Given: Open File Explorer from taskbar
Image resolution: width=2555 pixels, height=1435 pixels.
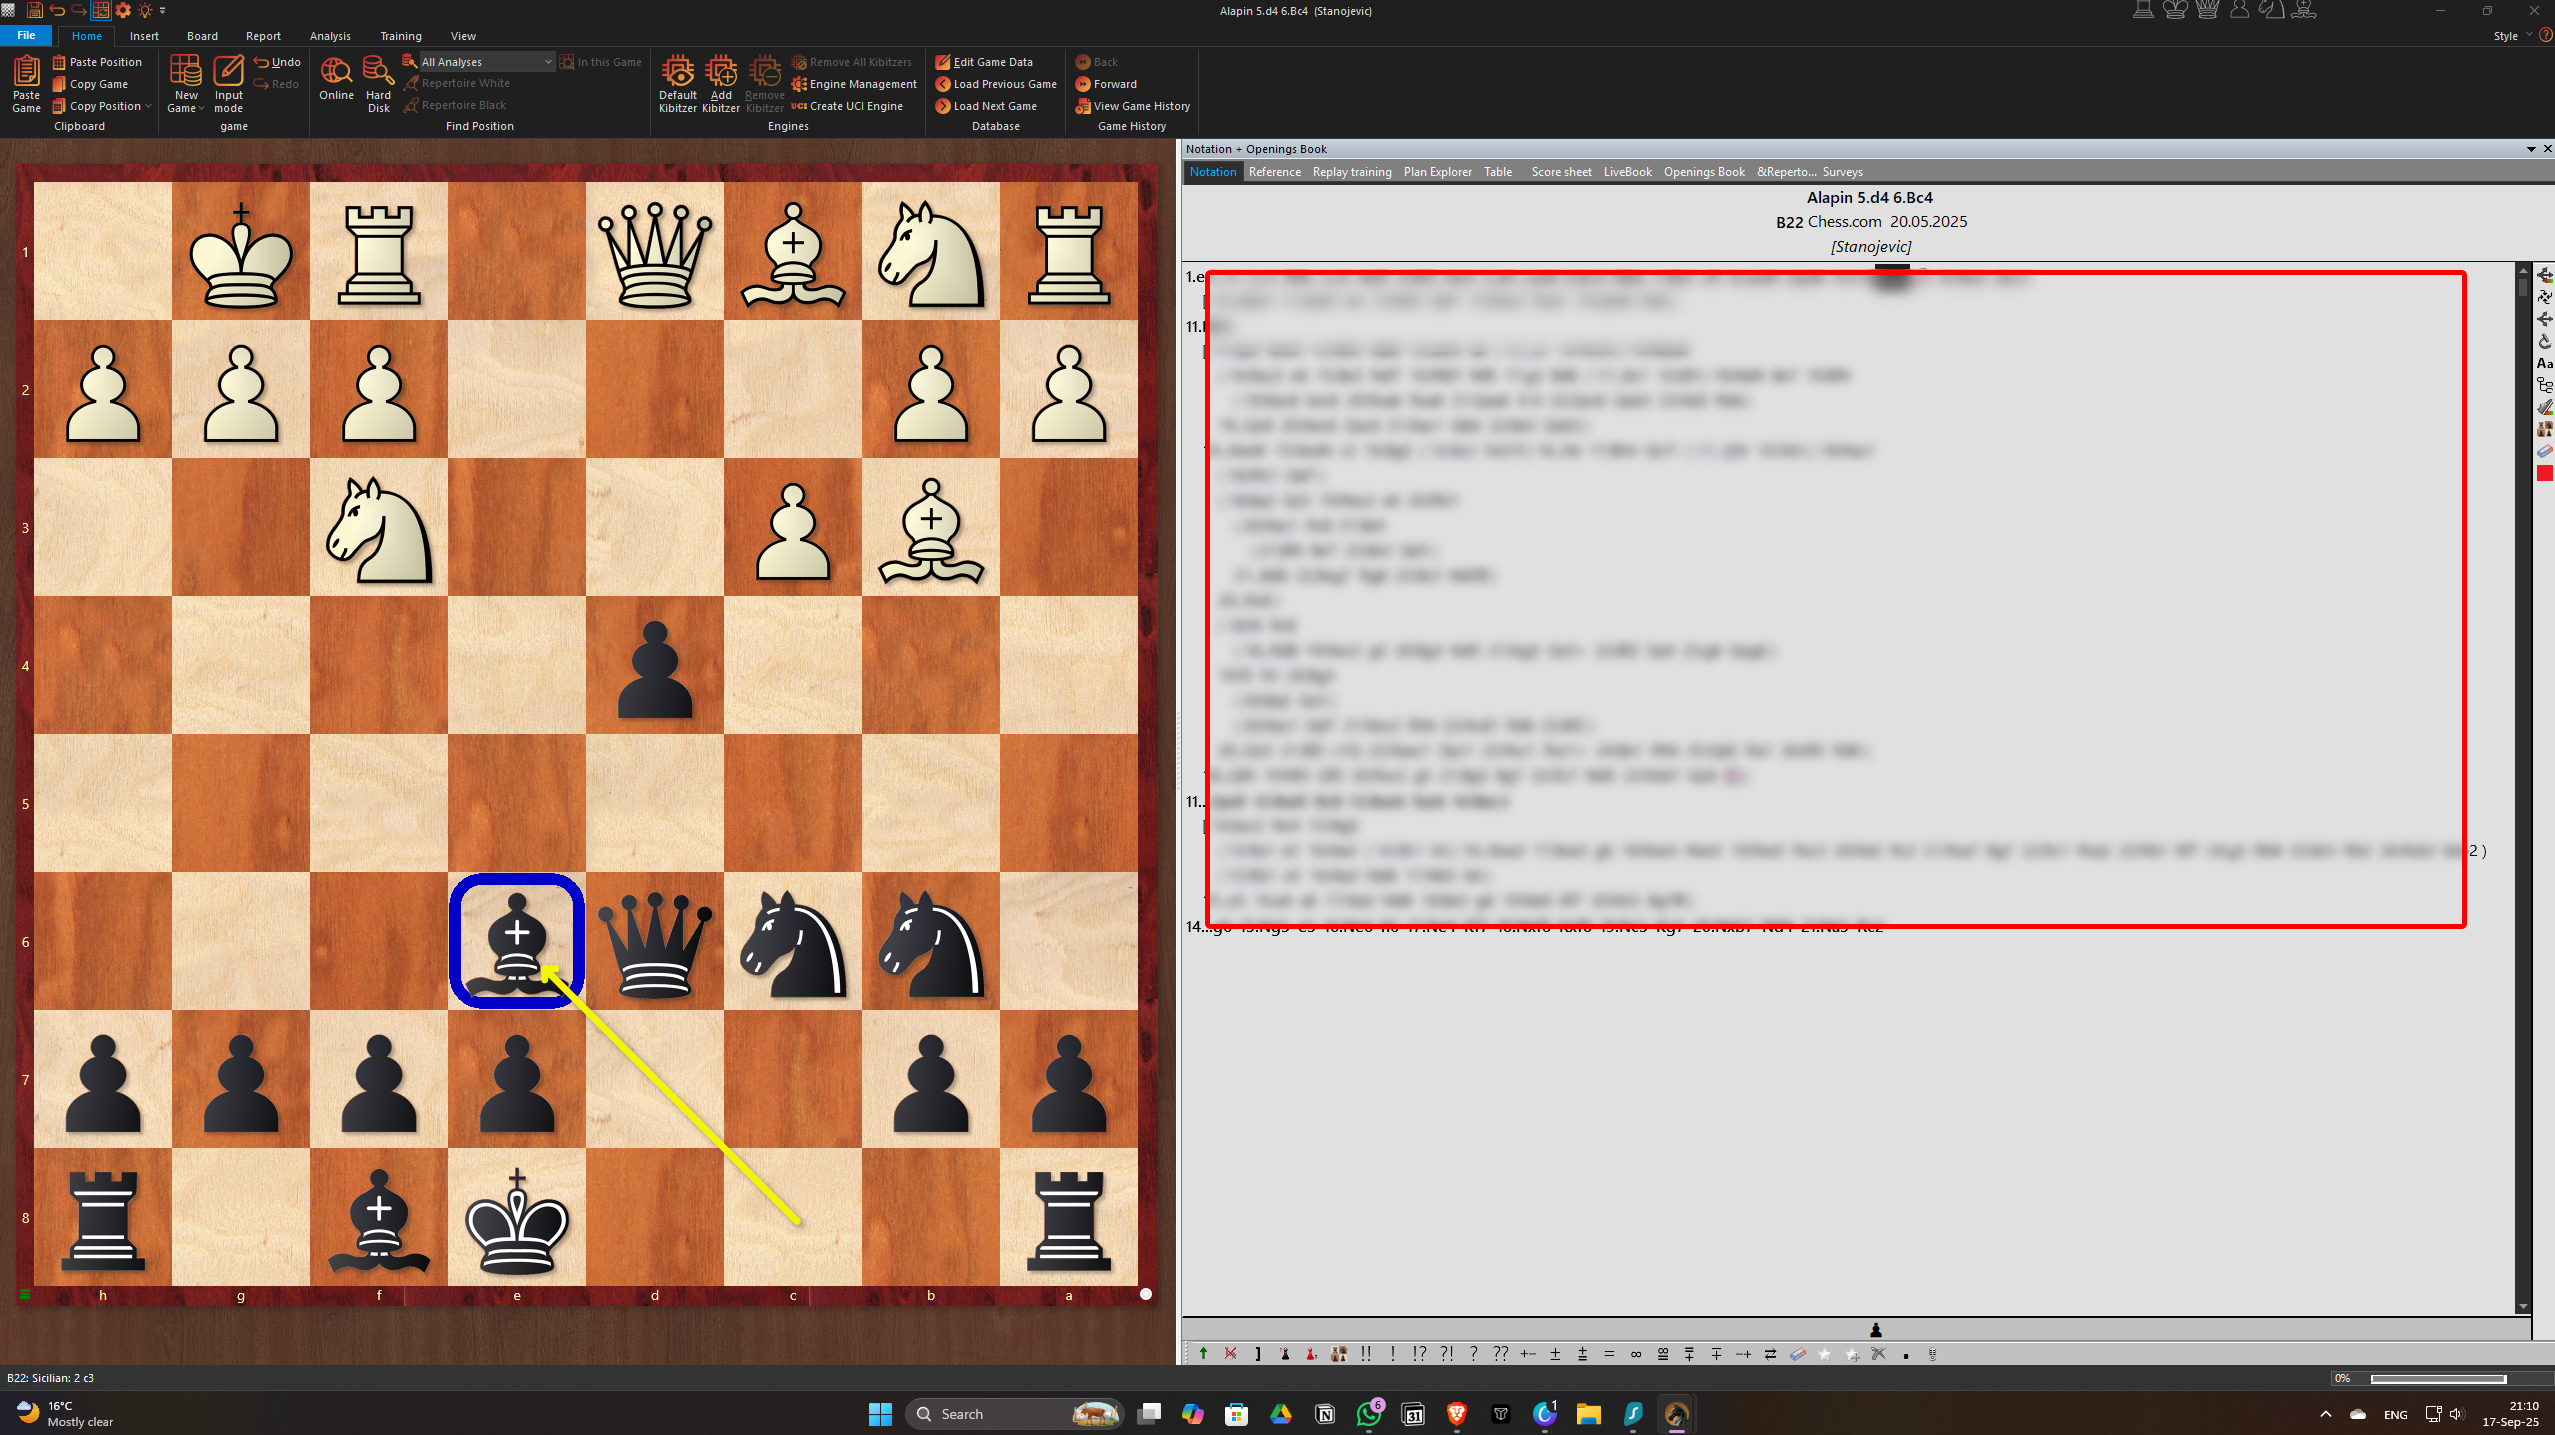Looking at the screenshot, I should [1588, 1414].
